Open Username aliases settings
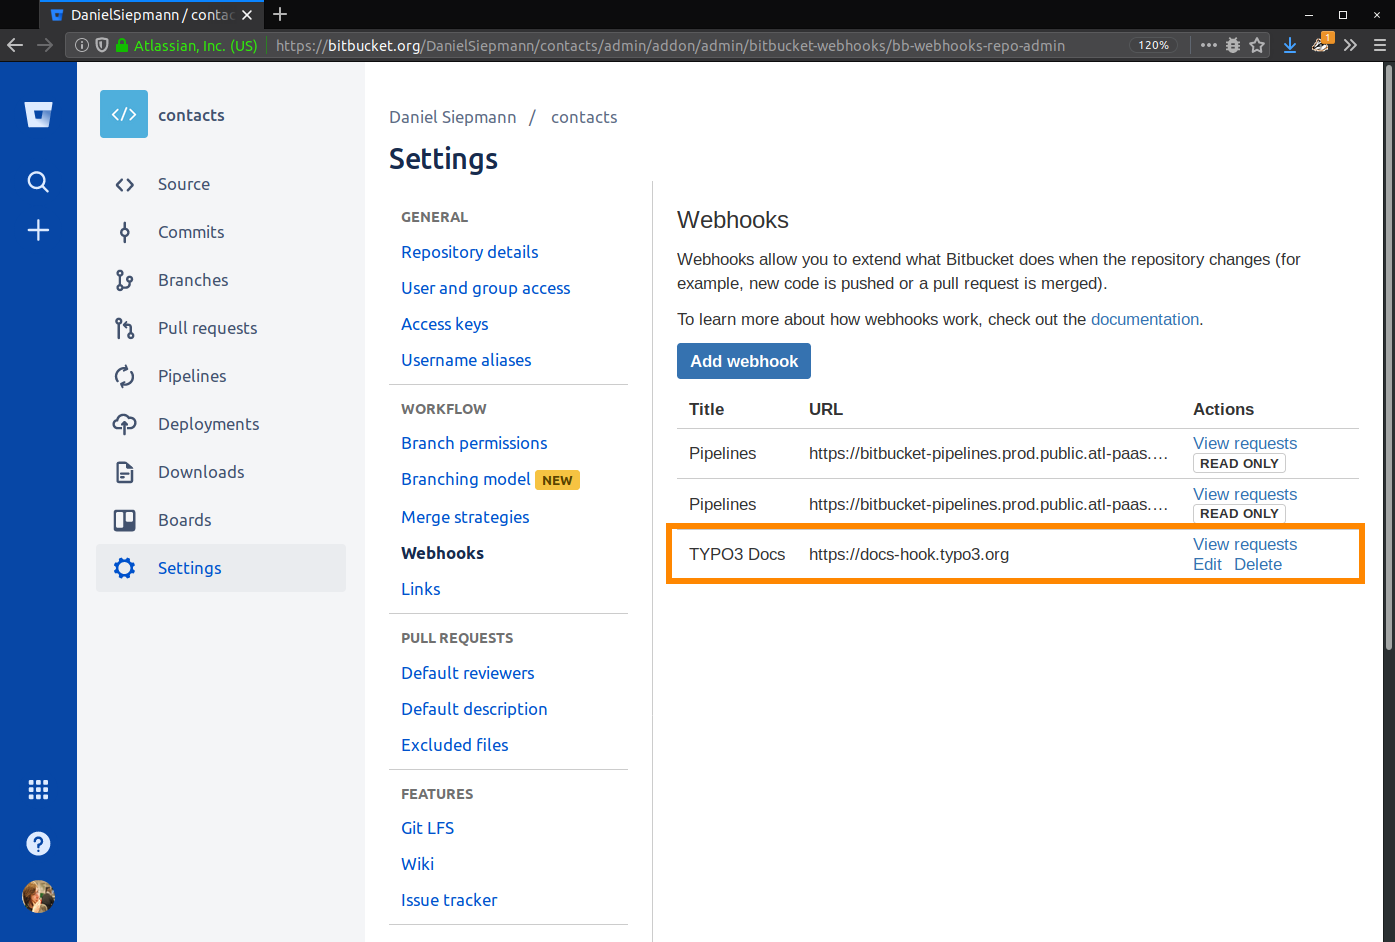 [466, 360]
